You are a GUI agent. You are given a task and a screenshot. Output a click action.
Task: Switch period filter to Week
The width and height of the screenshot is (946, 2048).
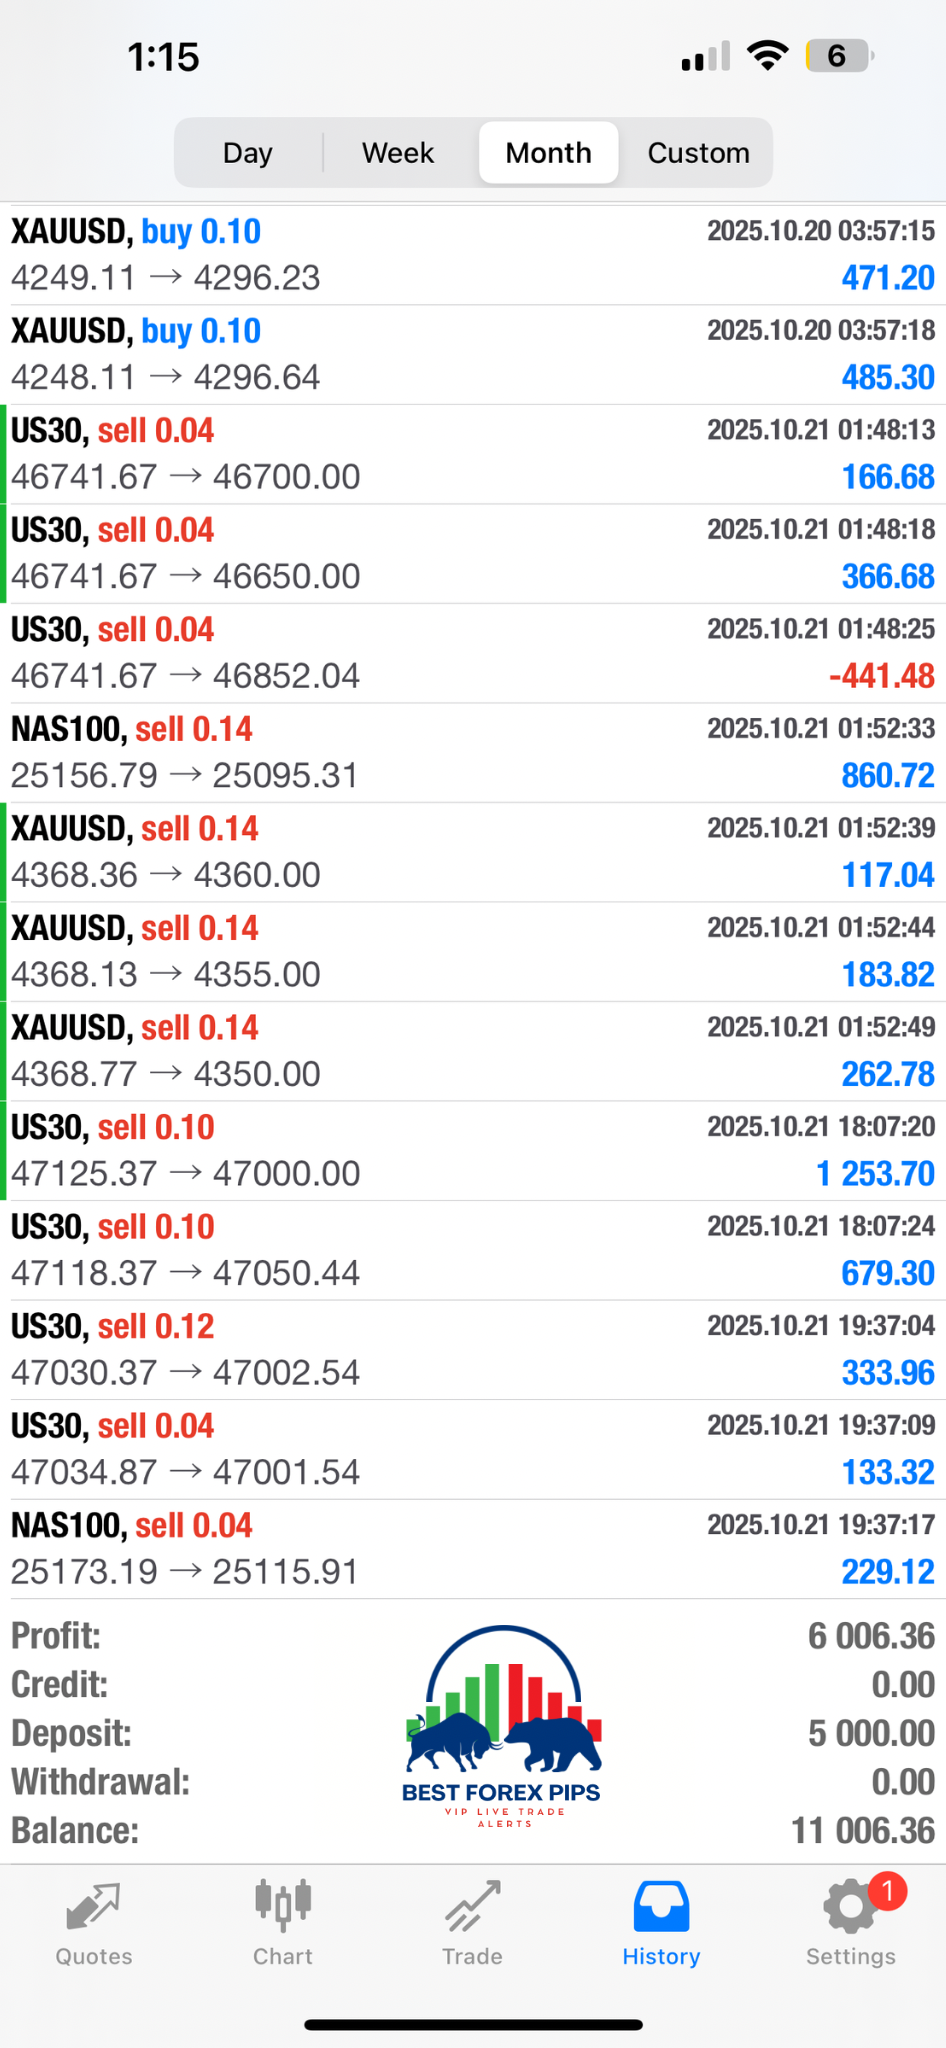point(398,153)
